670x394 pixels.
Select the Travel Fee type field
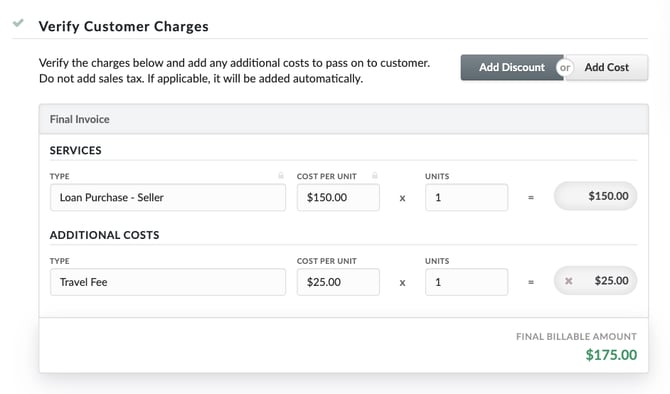tap(168, 282)
